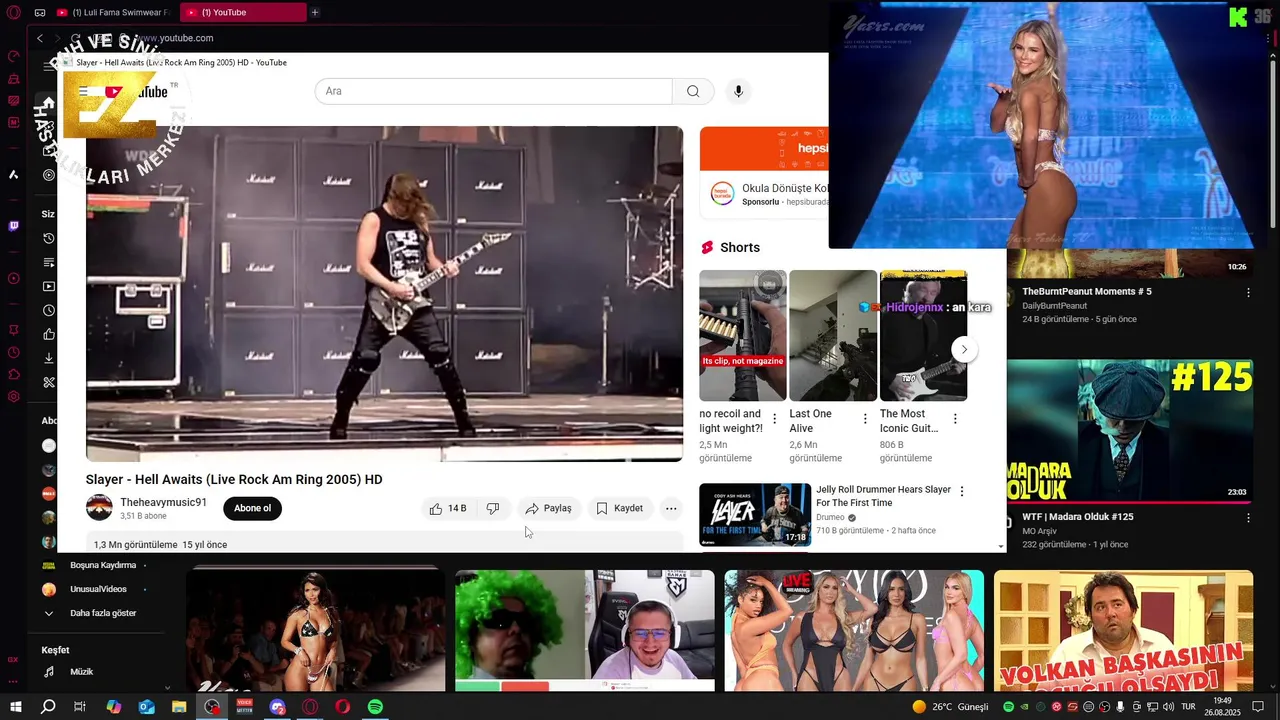Open more actions three-dot menu under video
Screen dimensions: 1280x720
pyautogui.click(x=671, y=508)
